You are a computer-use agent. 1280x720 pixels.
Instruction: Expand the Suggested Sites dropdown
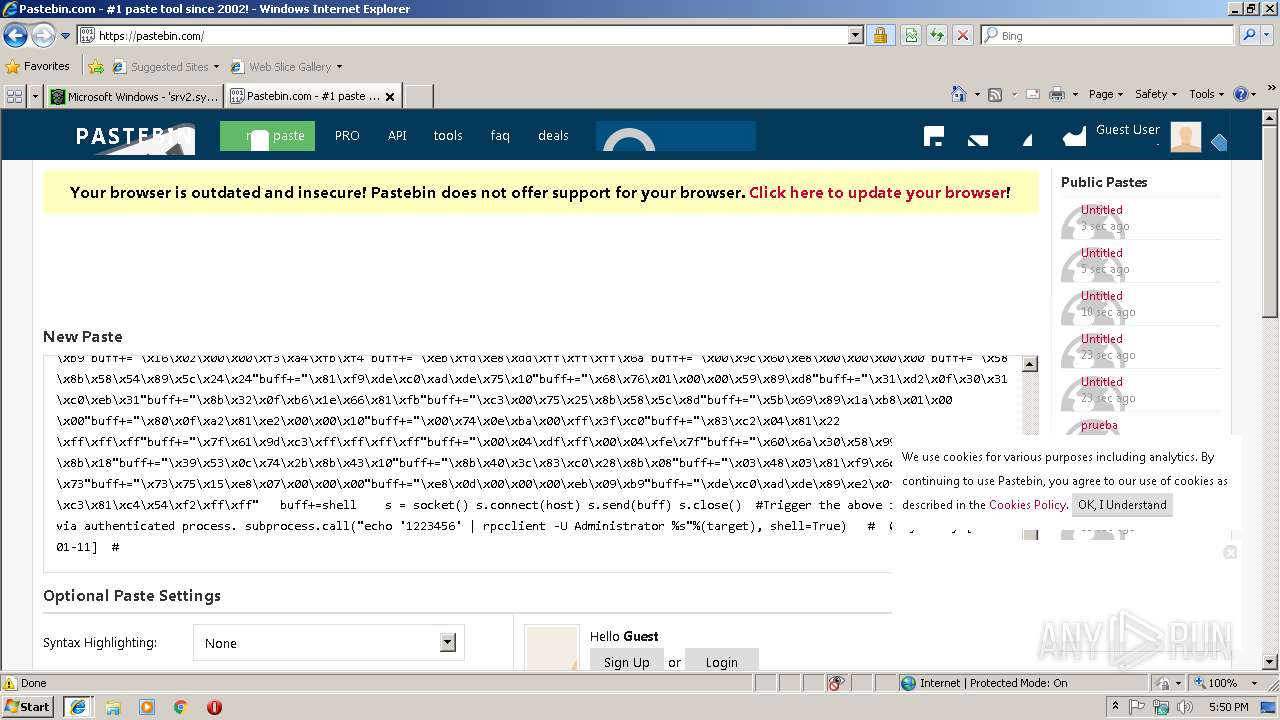pos(216,67)
